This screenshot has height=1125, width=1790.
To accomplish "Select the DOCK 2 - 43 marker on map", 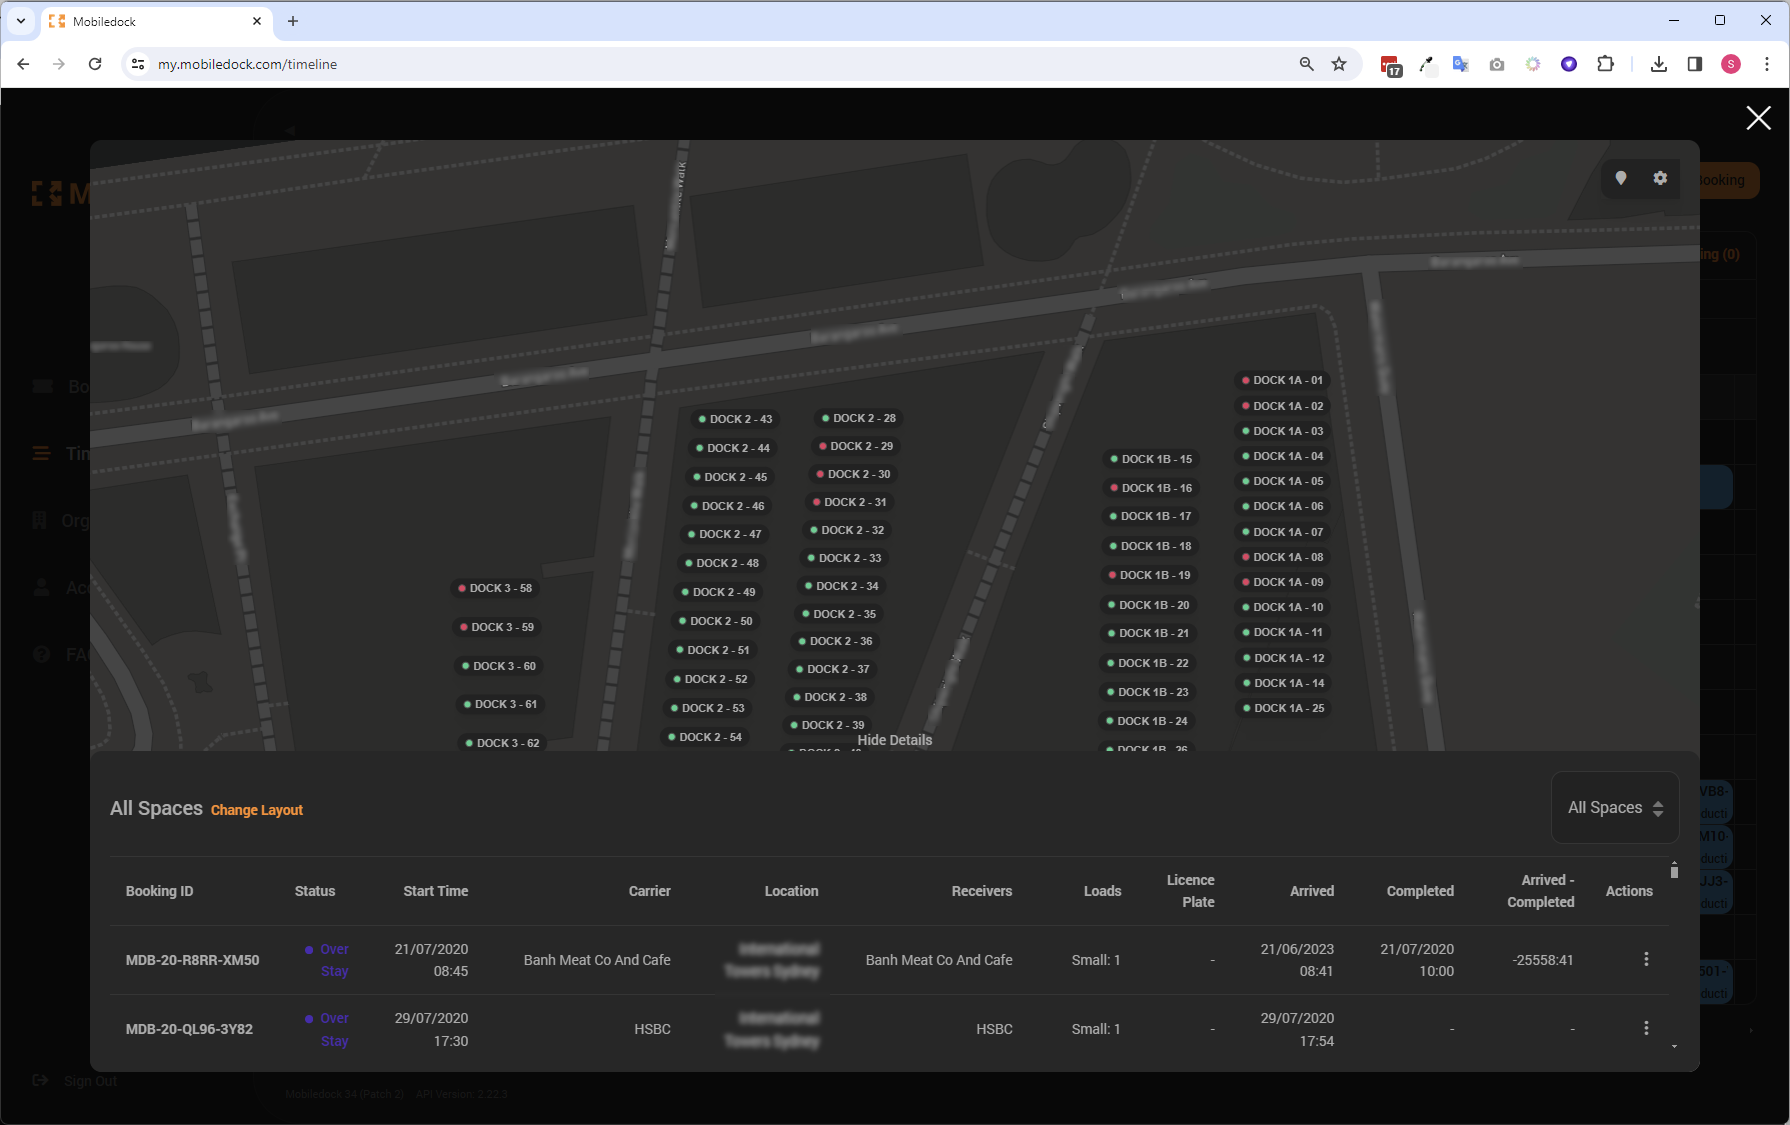I will click(735, 419).
